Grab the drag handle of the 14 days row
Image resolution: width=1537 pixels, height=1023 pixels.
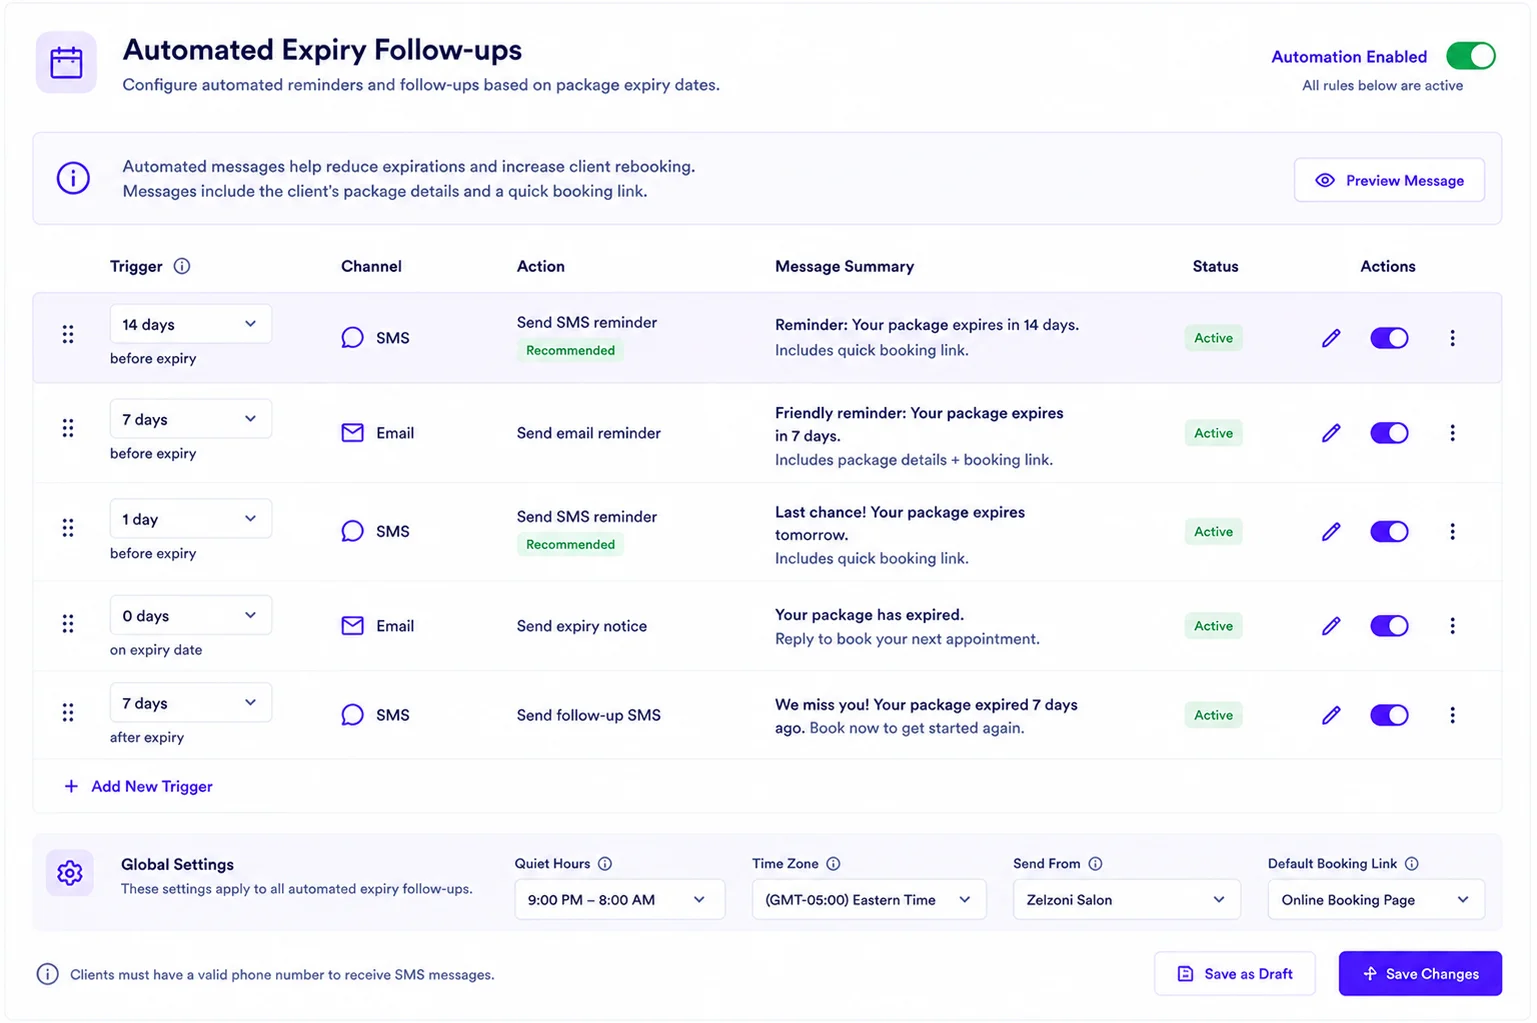tap(68, 334)
